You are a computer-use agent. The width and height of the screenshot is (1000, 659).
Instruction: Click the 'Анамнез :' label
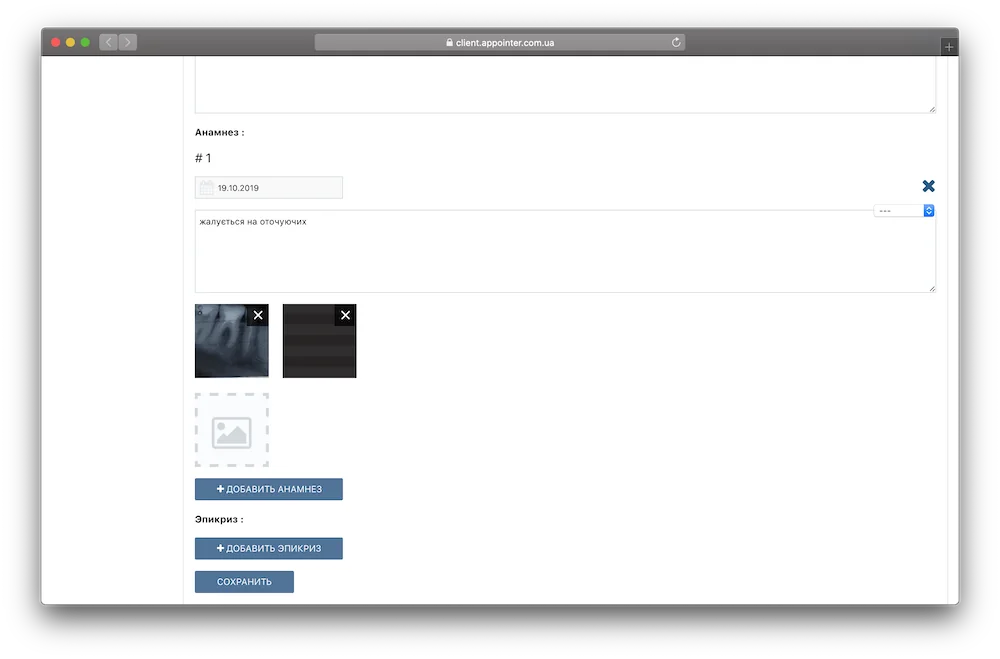click(219, 132)
